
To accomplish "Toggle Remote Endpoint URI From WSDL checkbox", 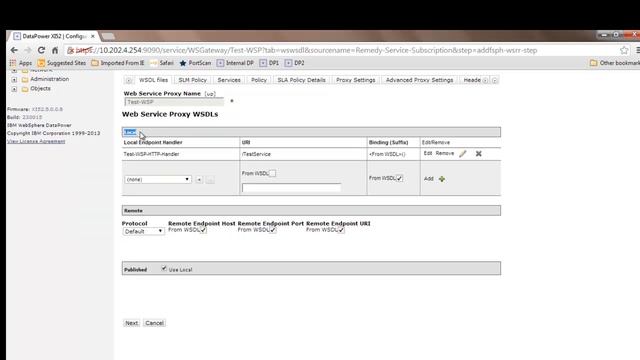I will [x=341, y=230].
